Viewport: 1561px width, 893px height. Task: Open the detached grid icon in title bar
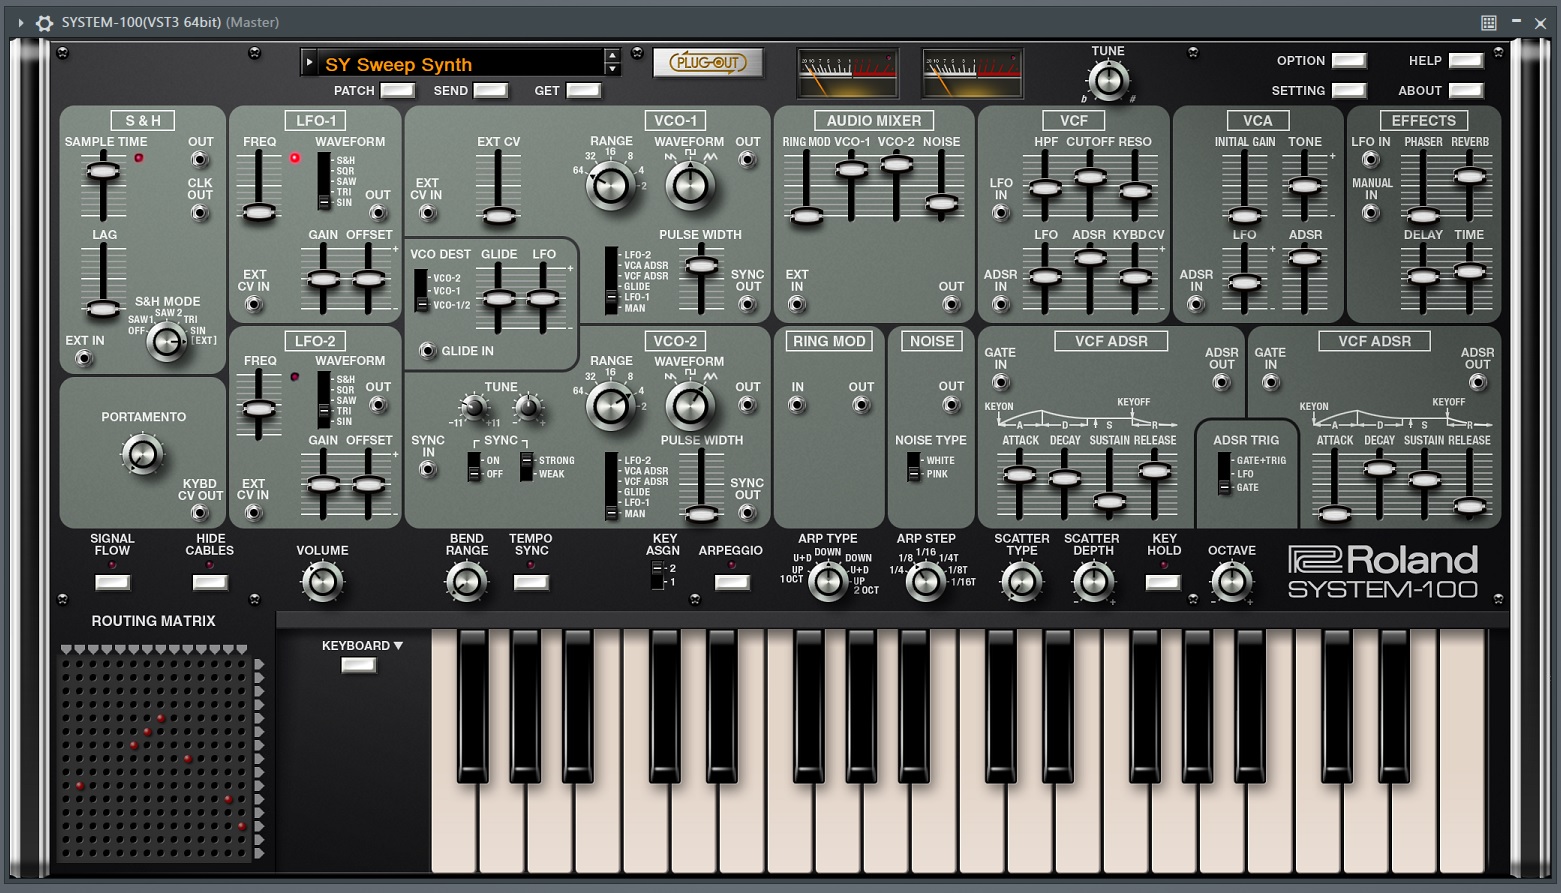point(1489,22)
